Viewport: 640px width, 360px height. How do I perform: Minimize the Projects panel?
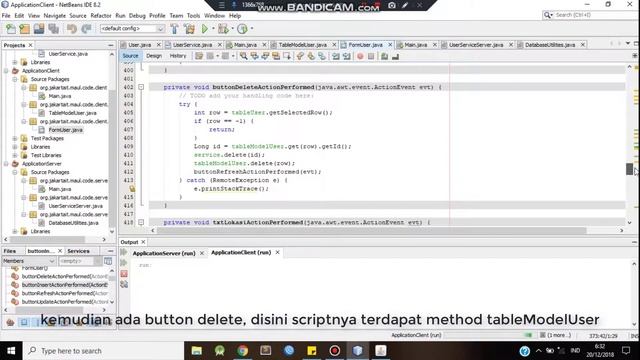point(111,45)
